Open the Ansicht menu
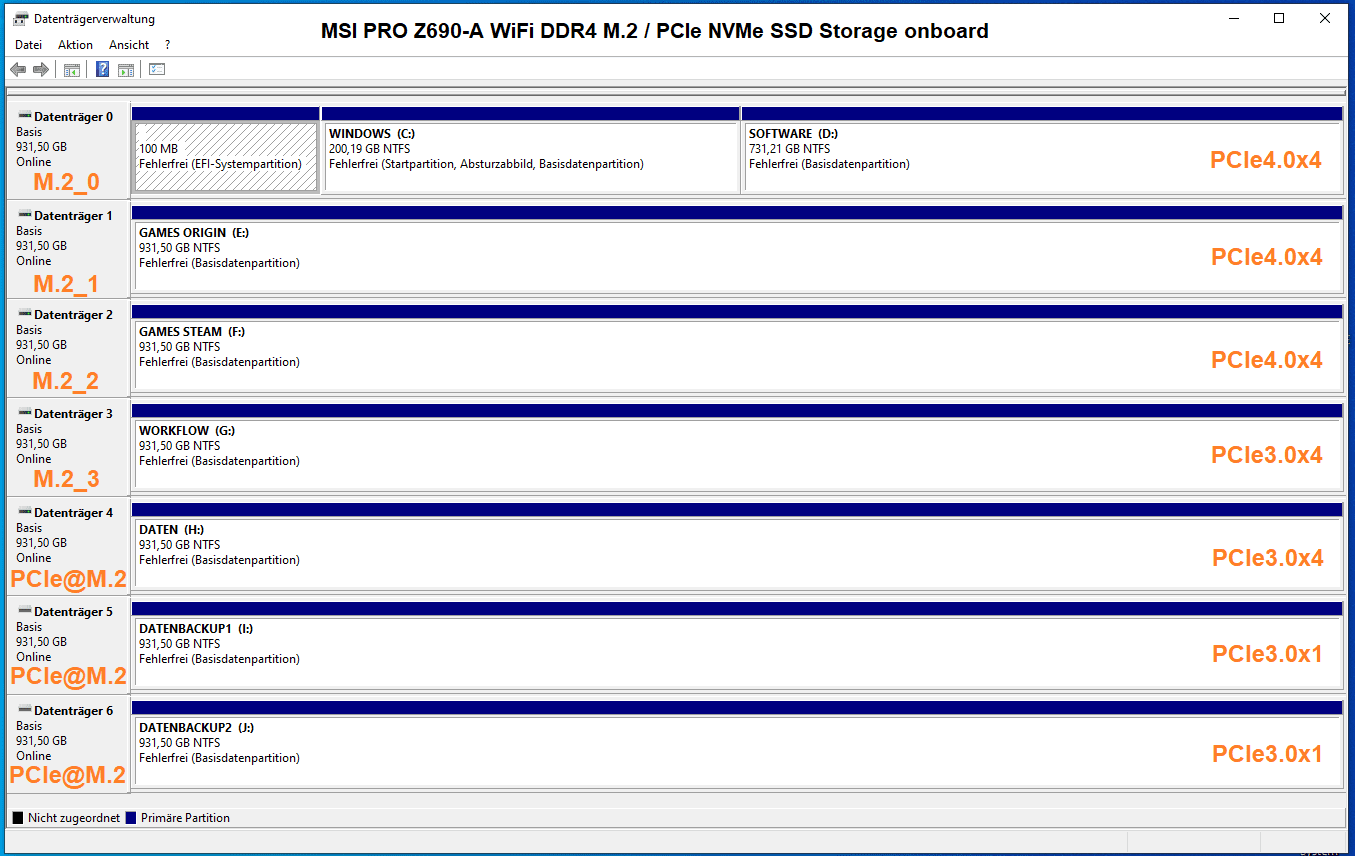The image size is (1355, 856). (x=129, y=45)
